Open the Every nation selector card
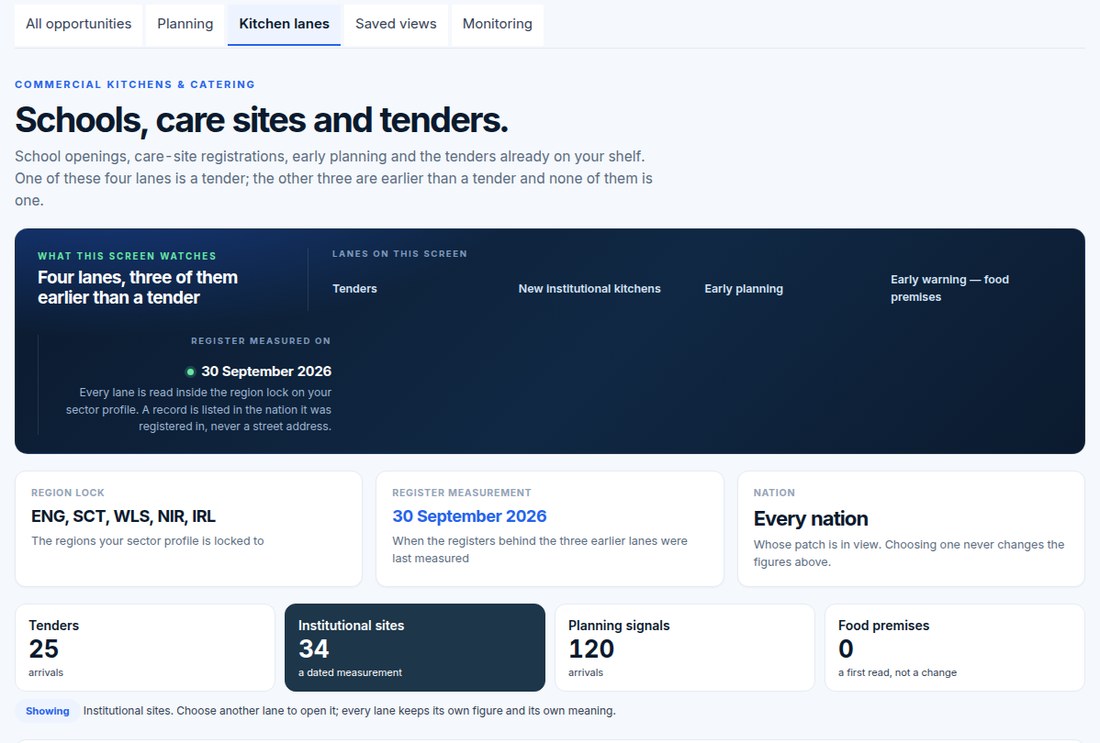The height and width of the screenshot is (743, 1100). tap(911, 528)
